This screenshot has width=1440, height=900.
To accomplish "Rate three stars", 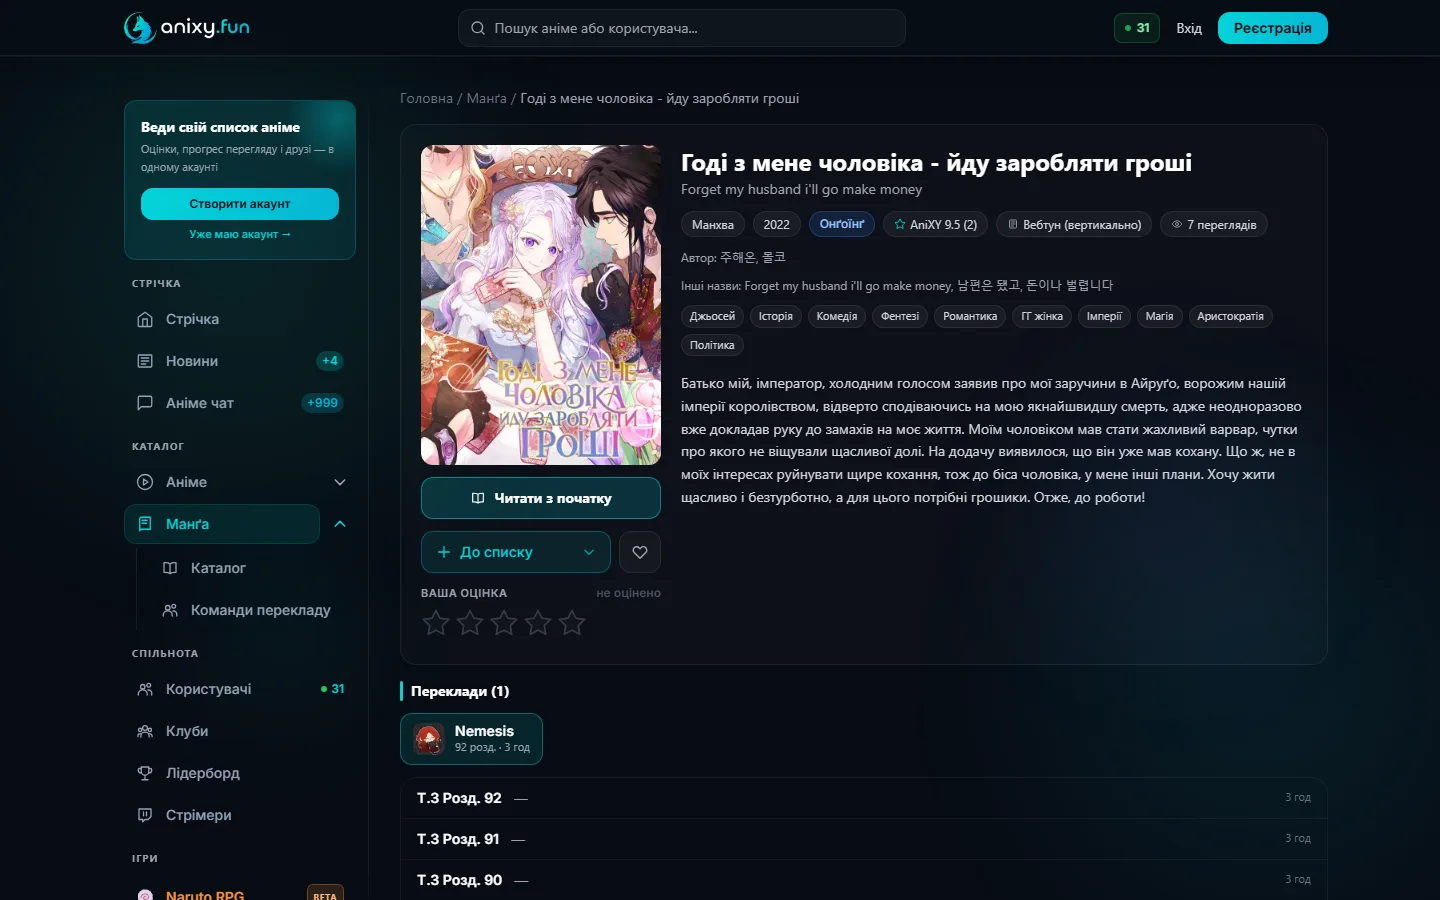I will pyautogui.click(x=504, y=623).
